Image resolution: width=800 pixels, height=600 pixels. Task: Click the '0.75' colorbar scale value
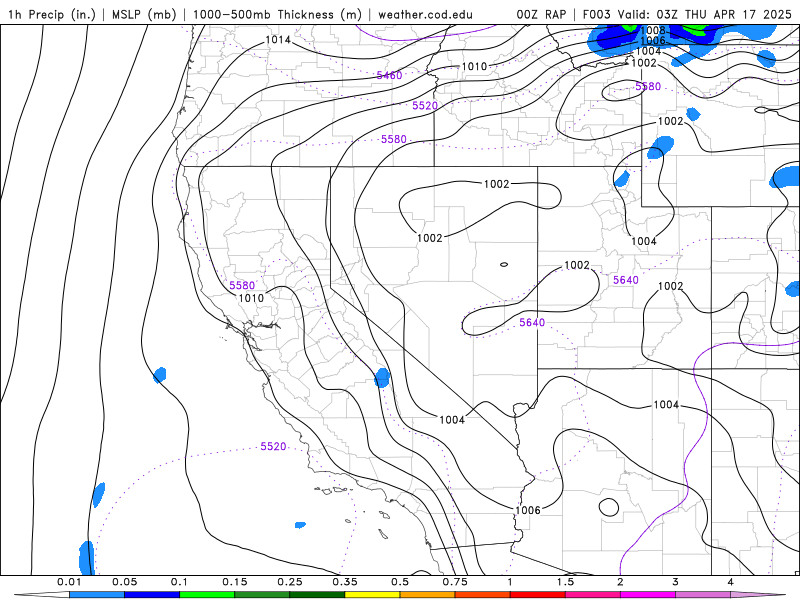click(x=455, y=582)
